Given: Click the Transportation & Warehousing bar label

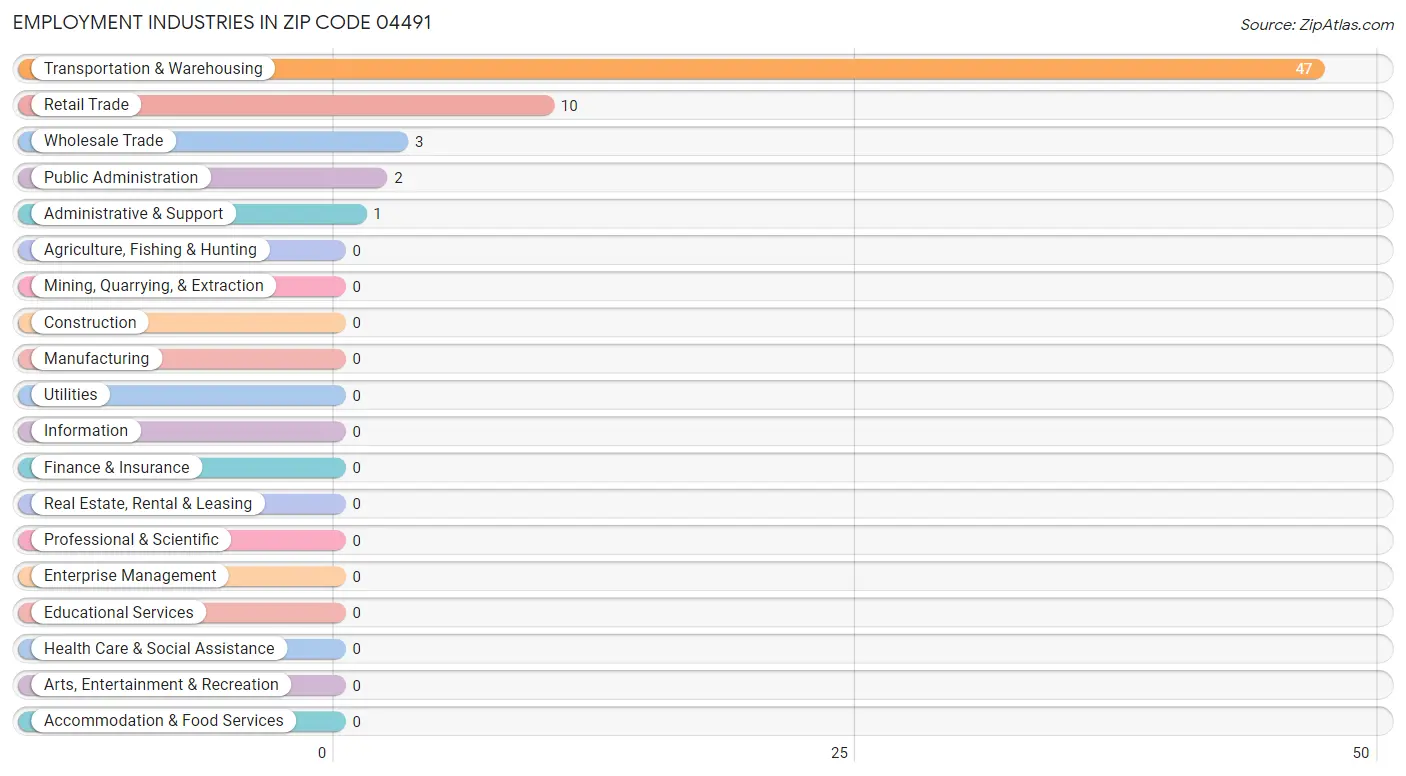Looking at the screenshot, I should point(153,69).
